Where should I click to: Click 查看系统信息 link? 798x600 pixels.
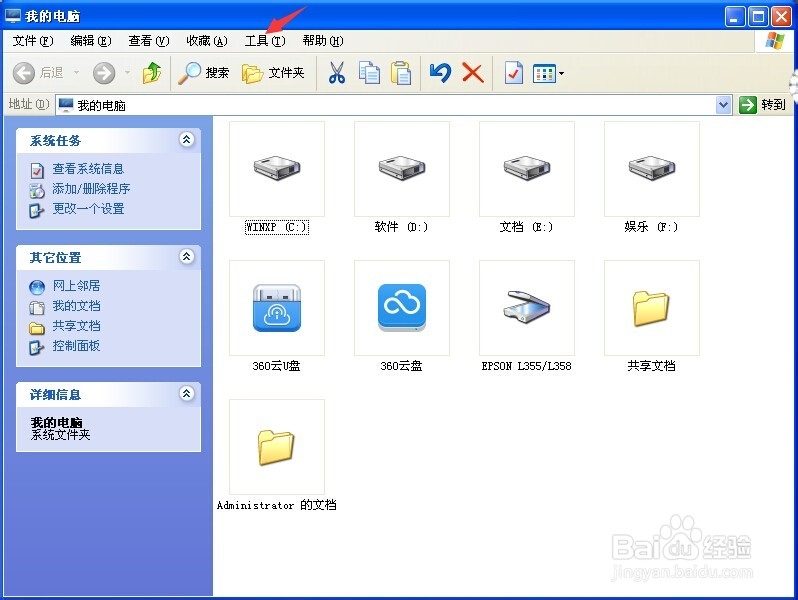click(x=88, y=169)
